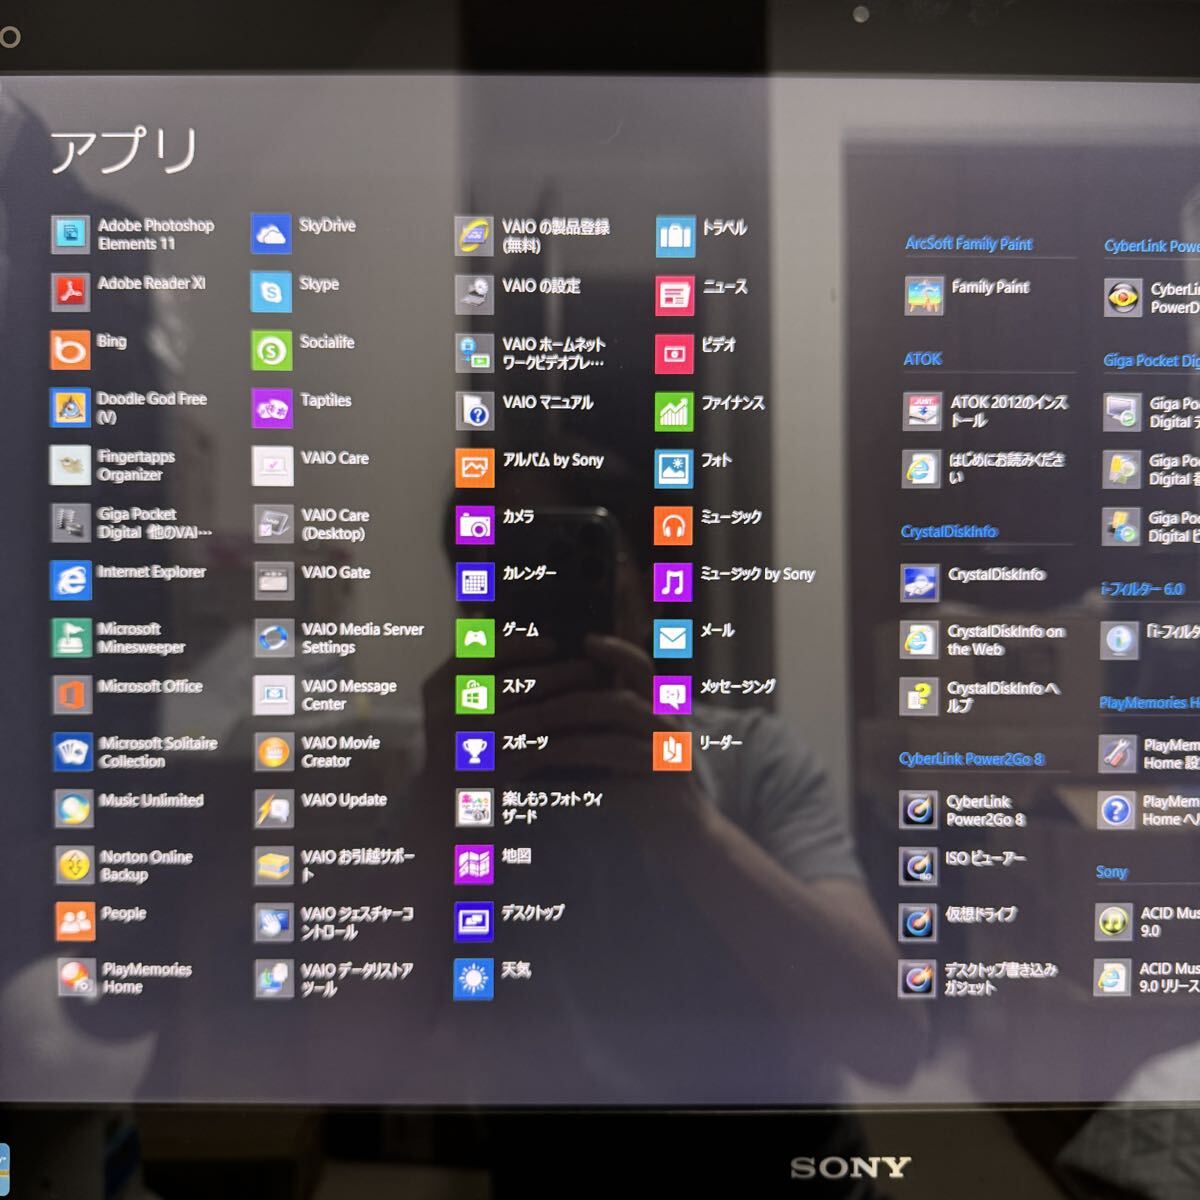Open VAIO の製品登録 (無料)

click(x=533, y=236)
